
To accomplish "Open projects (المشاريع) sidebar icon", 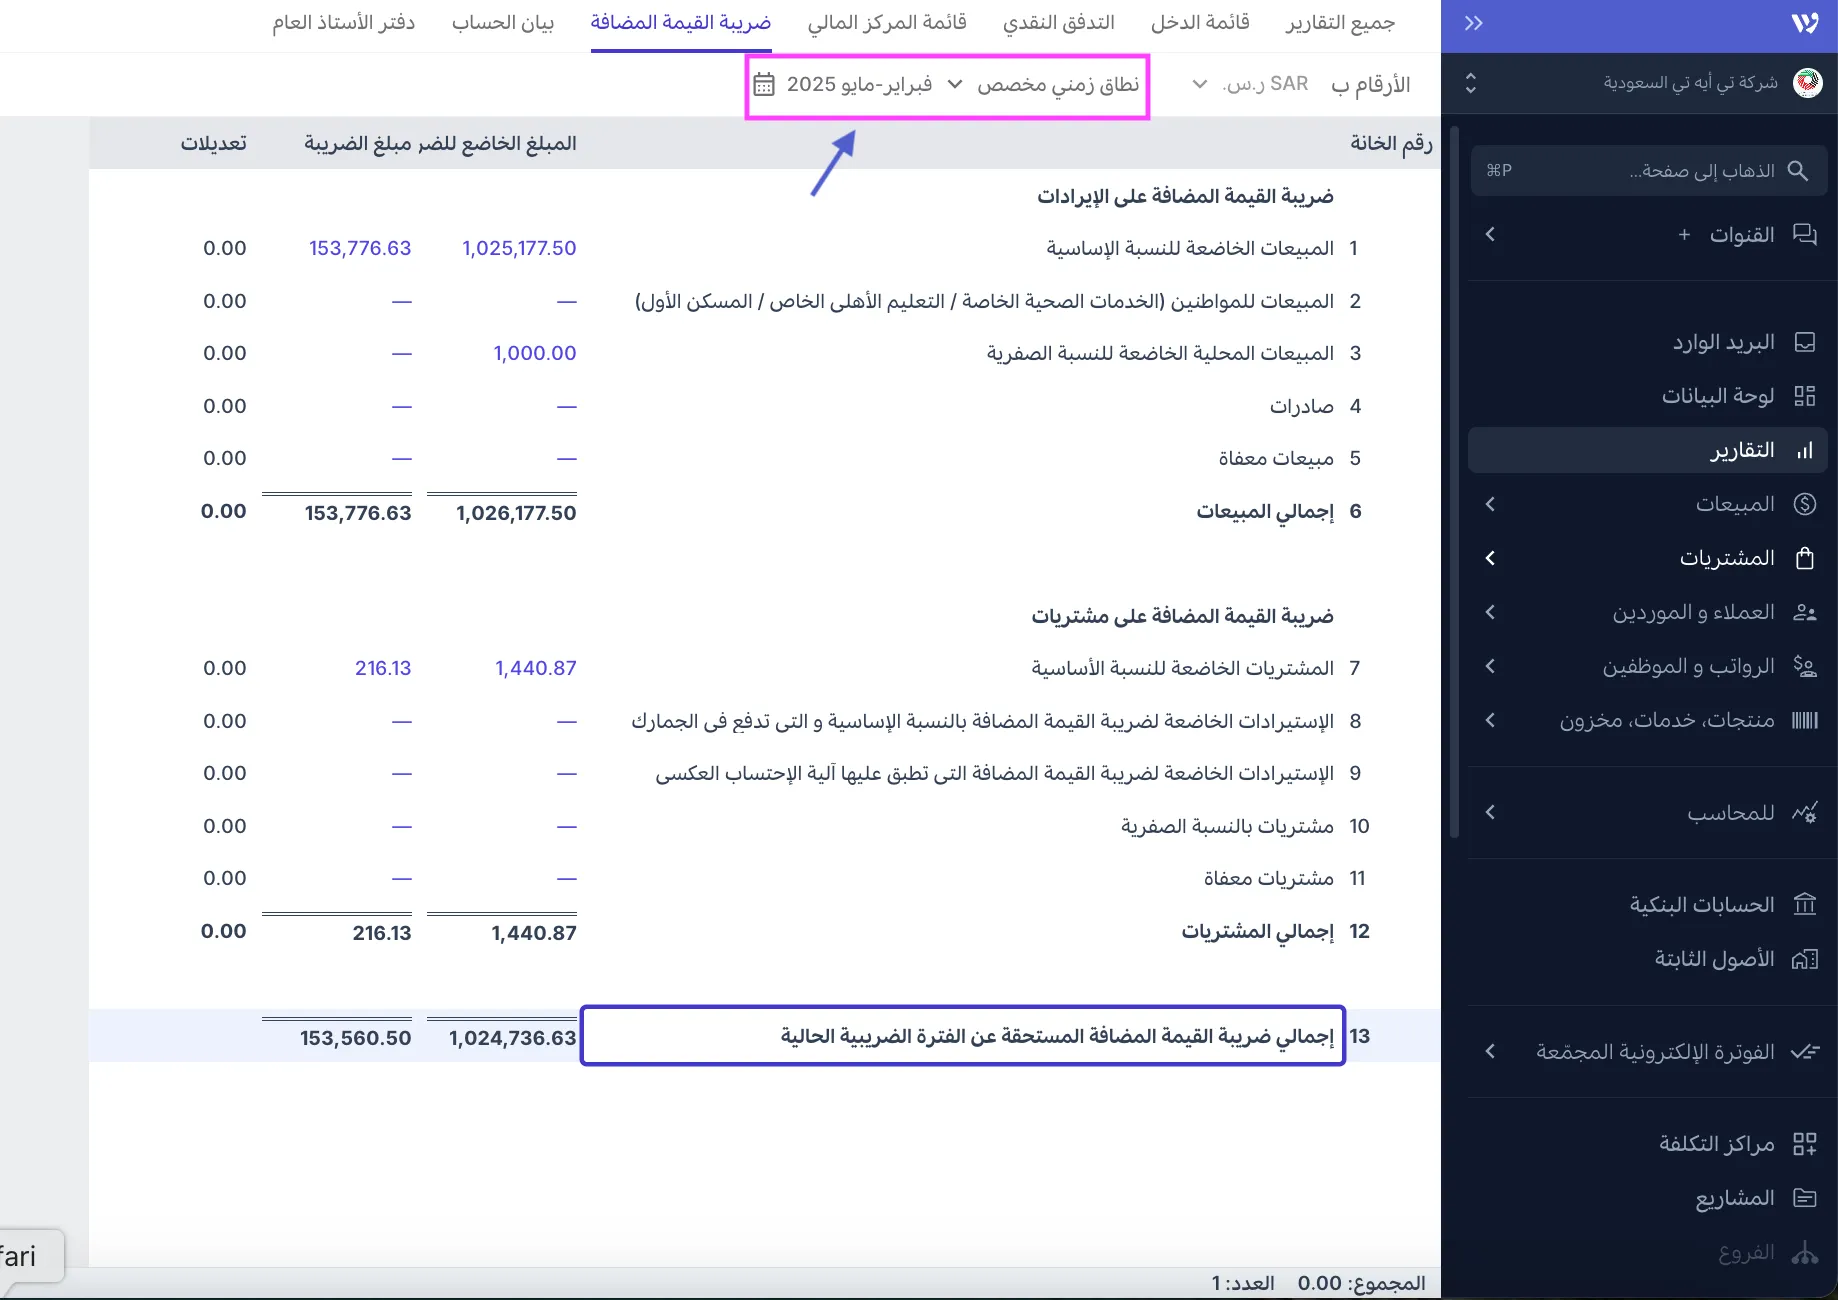I will pyautogui.click(x=1805, y=1197).
